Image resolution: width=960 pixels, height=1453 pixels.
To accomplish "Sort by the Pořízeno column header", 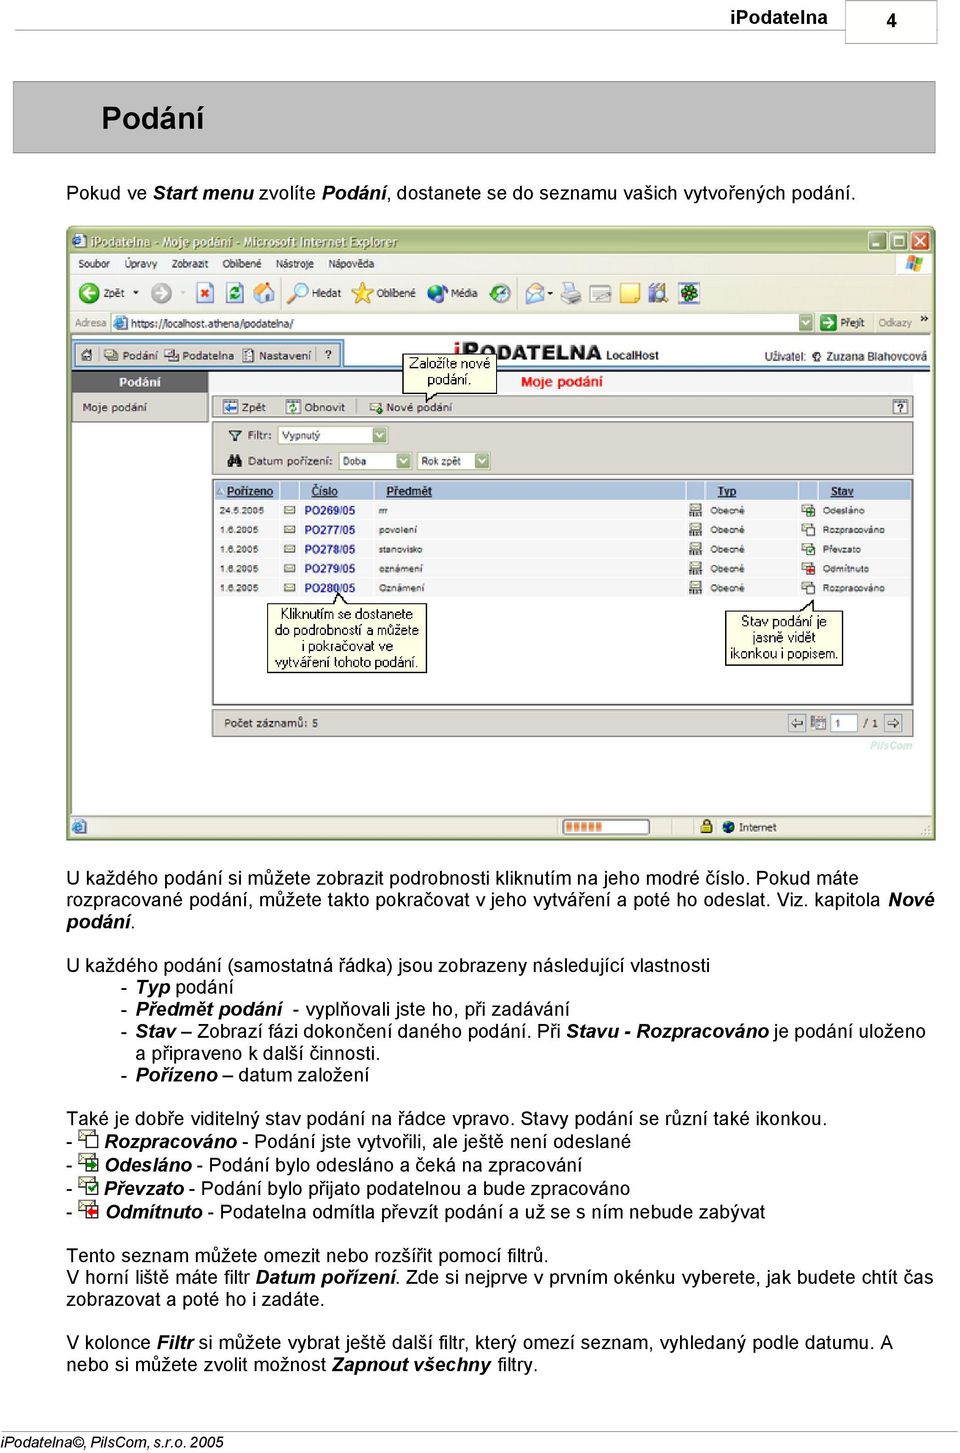I will (x=250, y=491).
